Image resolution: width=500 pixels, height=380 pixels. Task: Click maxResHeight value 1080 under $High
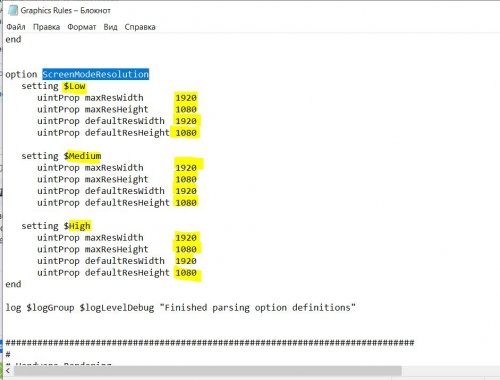click(x=186, y=249)
